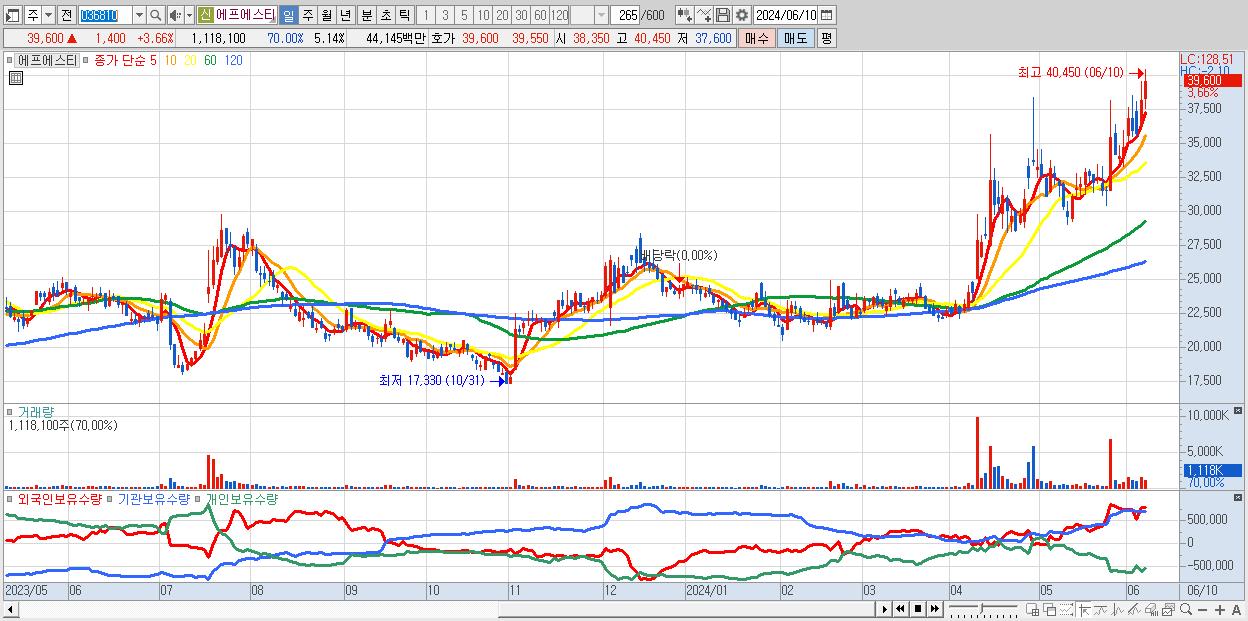Select the 분 minute chart period
Viewport: 1248px width, 621px height.
[366, 15]
